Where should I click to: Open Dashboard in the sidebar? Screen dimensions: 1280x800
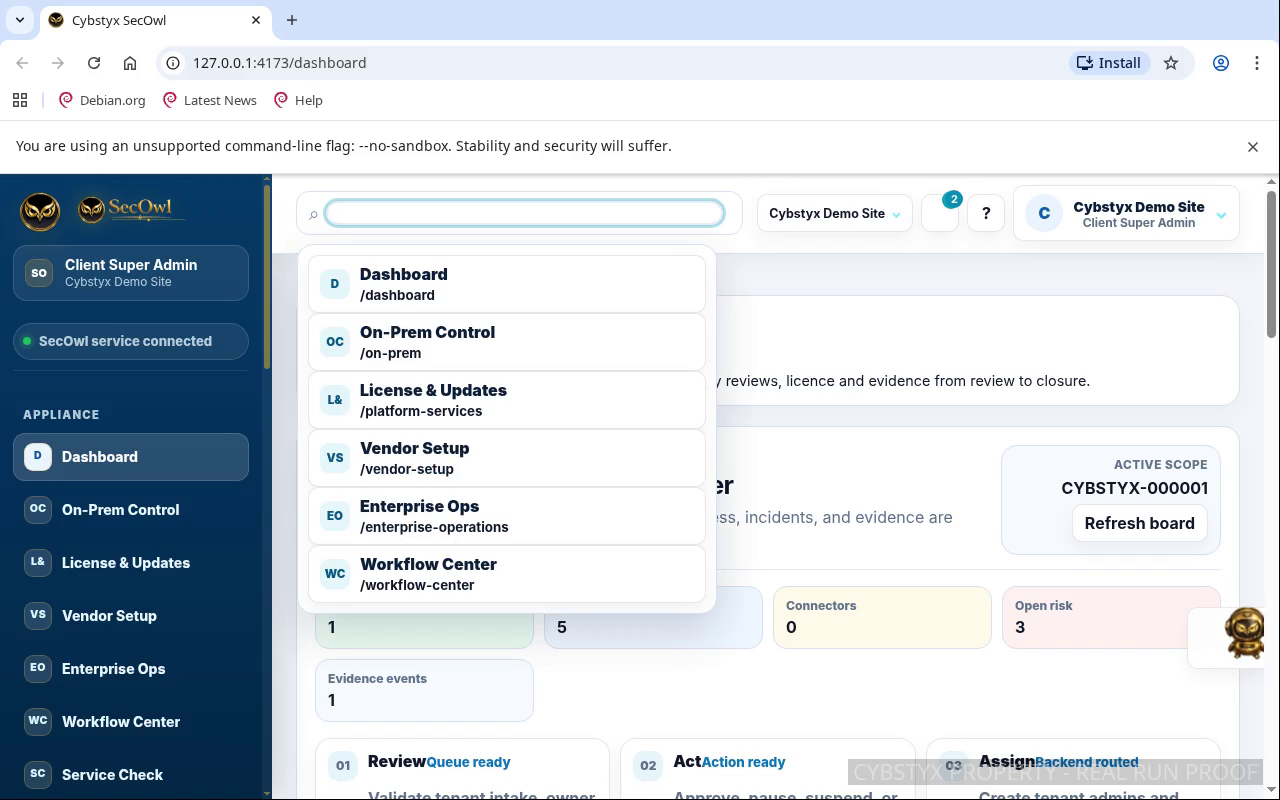tap(131, 457)
